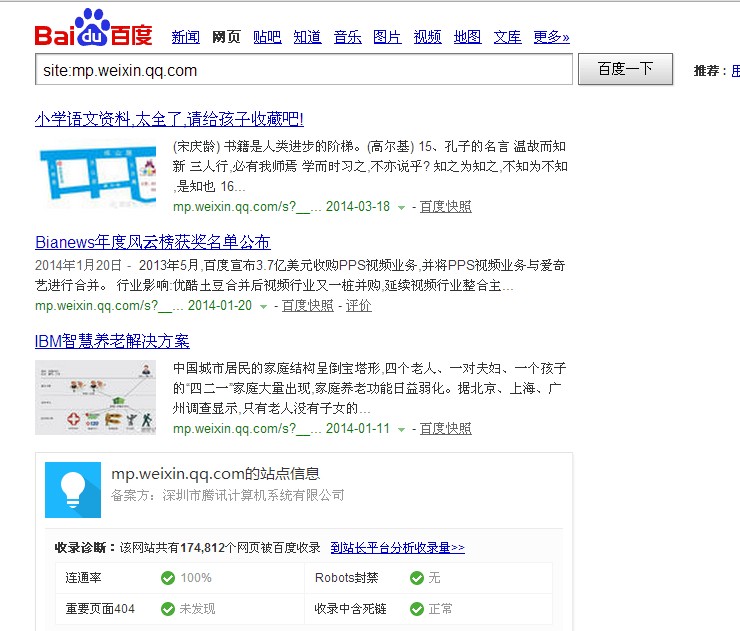
Task: Click green URL of 2014-03-18 result
Action: [247, 207]
